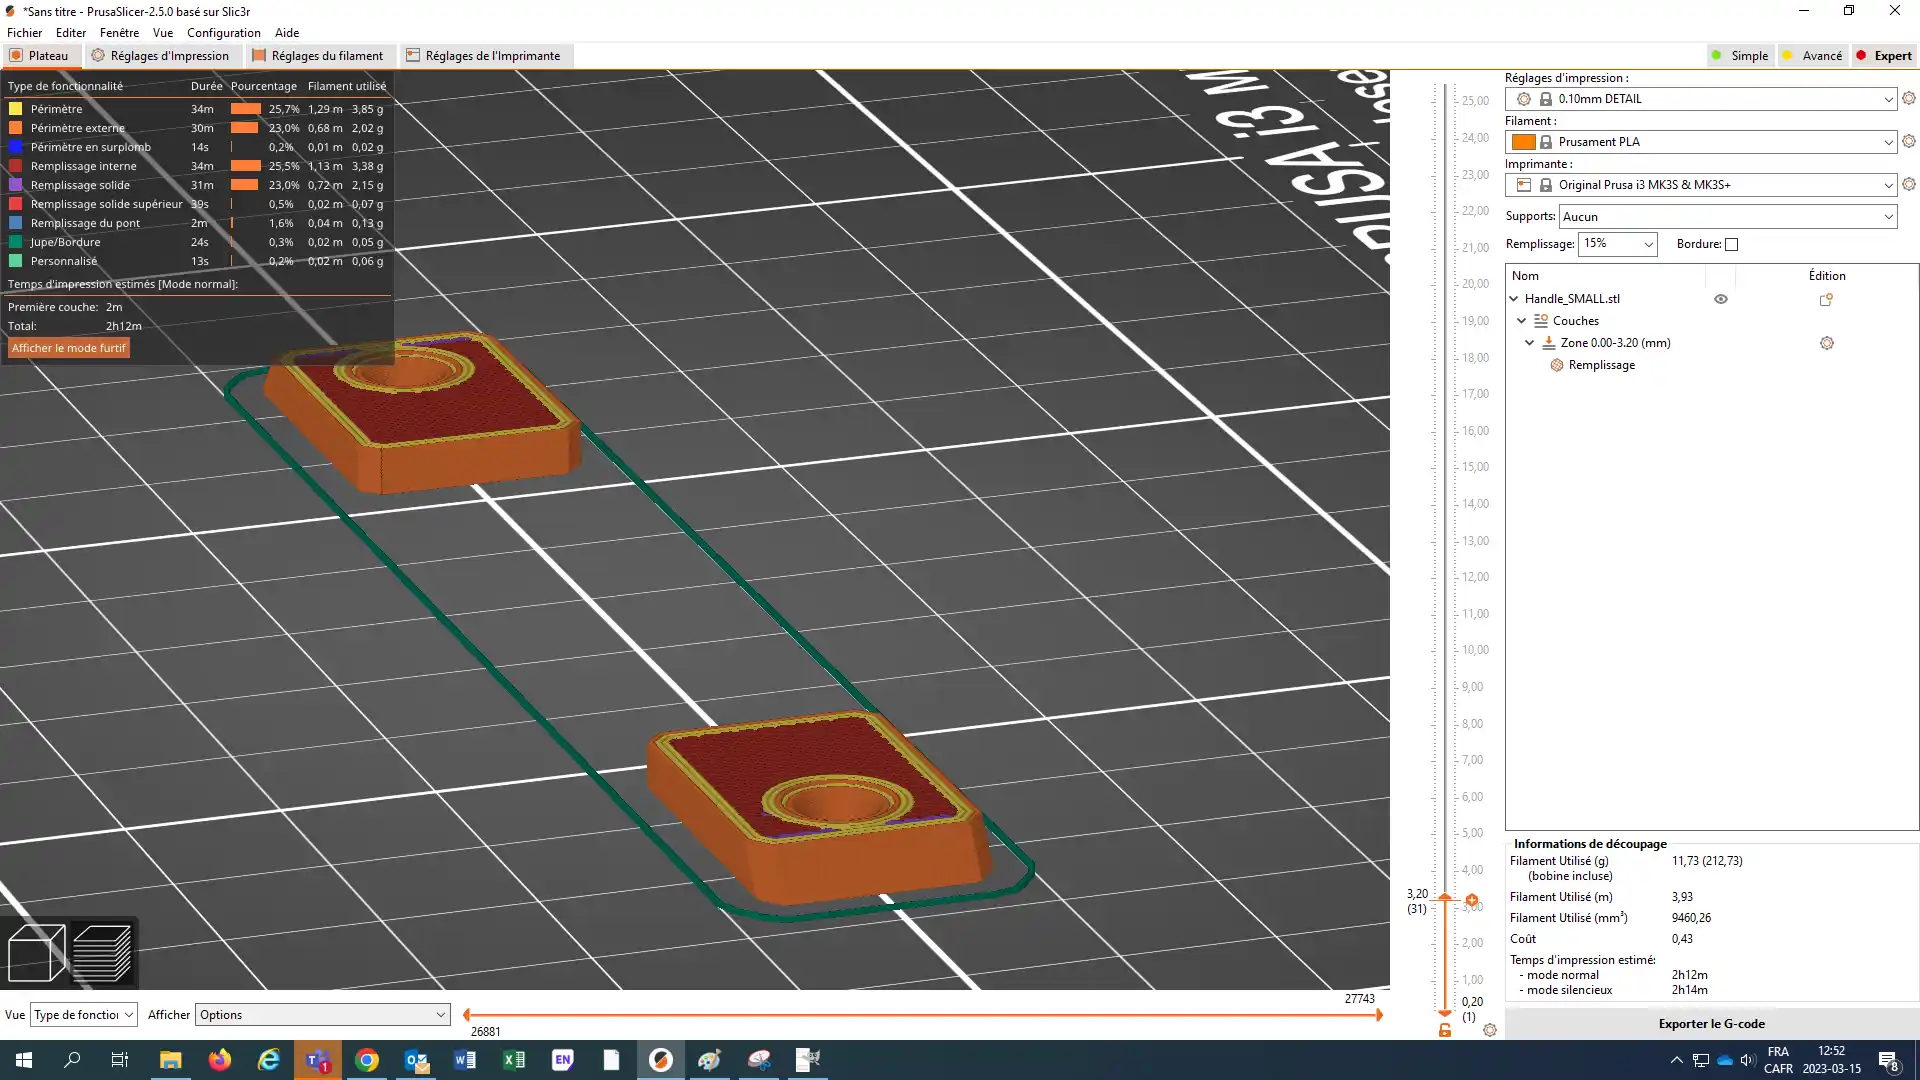The height and width of the screenshot is (1080, 1920).
Task: Click the vertical layer slider top thumb
Action: [x=1445, y=898]
